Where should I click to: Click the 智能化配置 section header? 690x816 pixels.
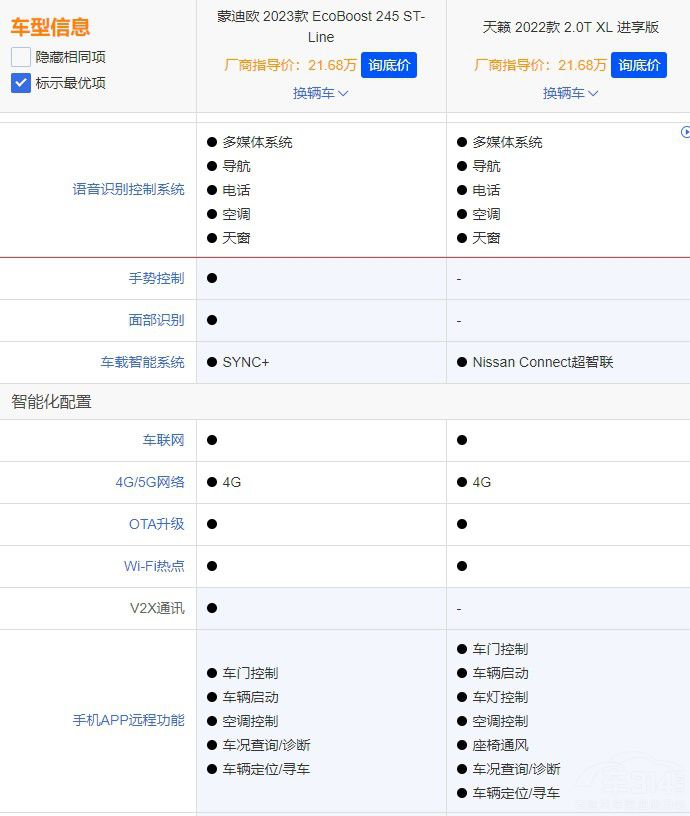click(x=51, y=402)
